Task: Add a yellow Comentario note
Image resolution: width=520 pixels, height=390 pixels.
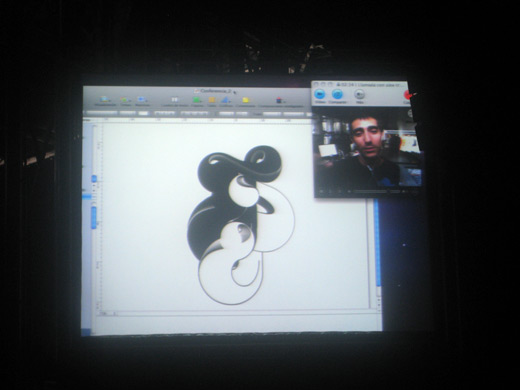Action: (246, 100)
